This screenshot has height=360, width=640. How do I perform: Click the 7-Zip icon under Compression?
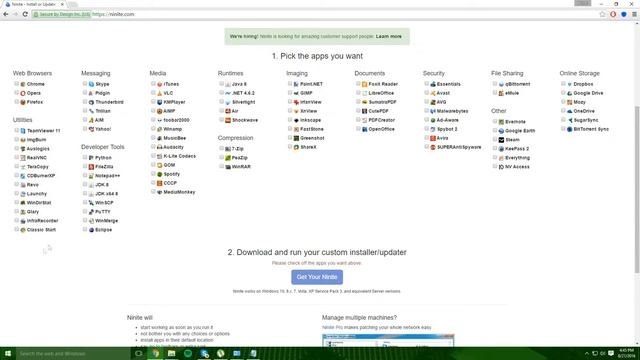pos(228,149)
